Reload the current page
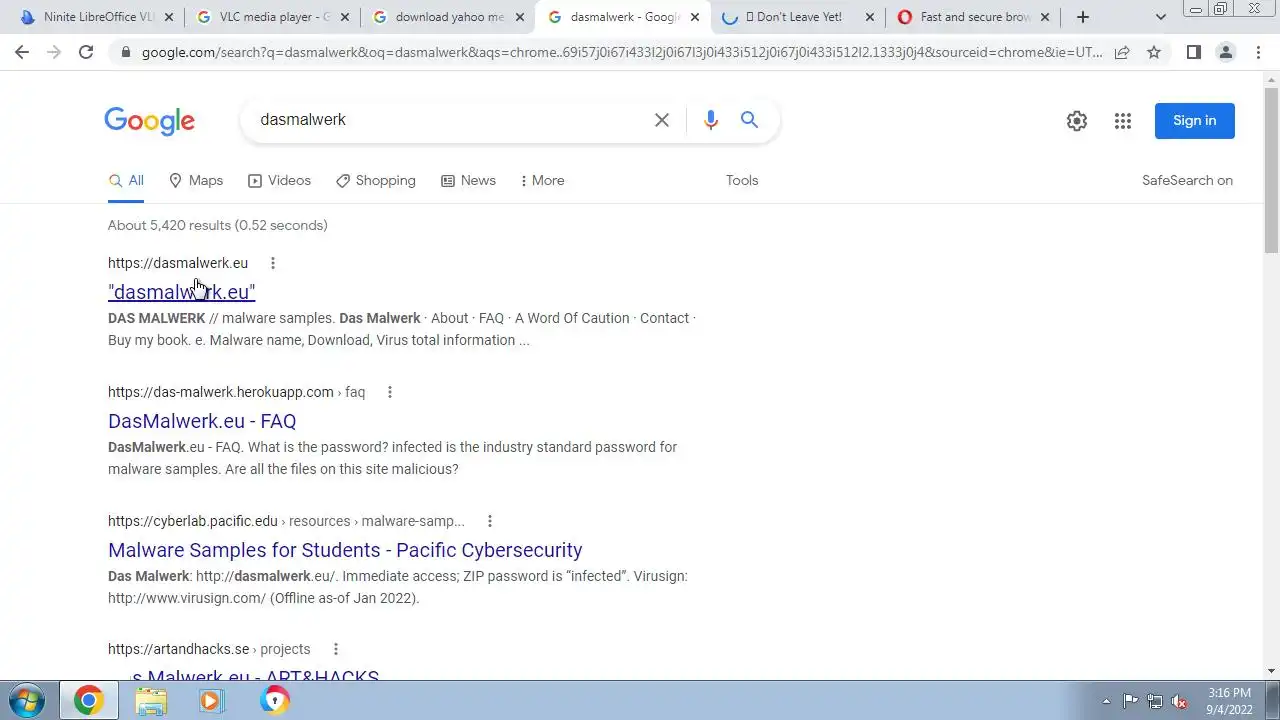The image size is (1280, 720). pos(86,52)
